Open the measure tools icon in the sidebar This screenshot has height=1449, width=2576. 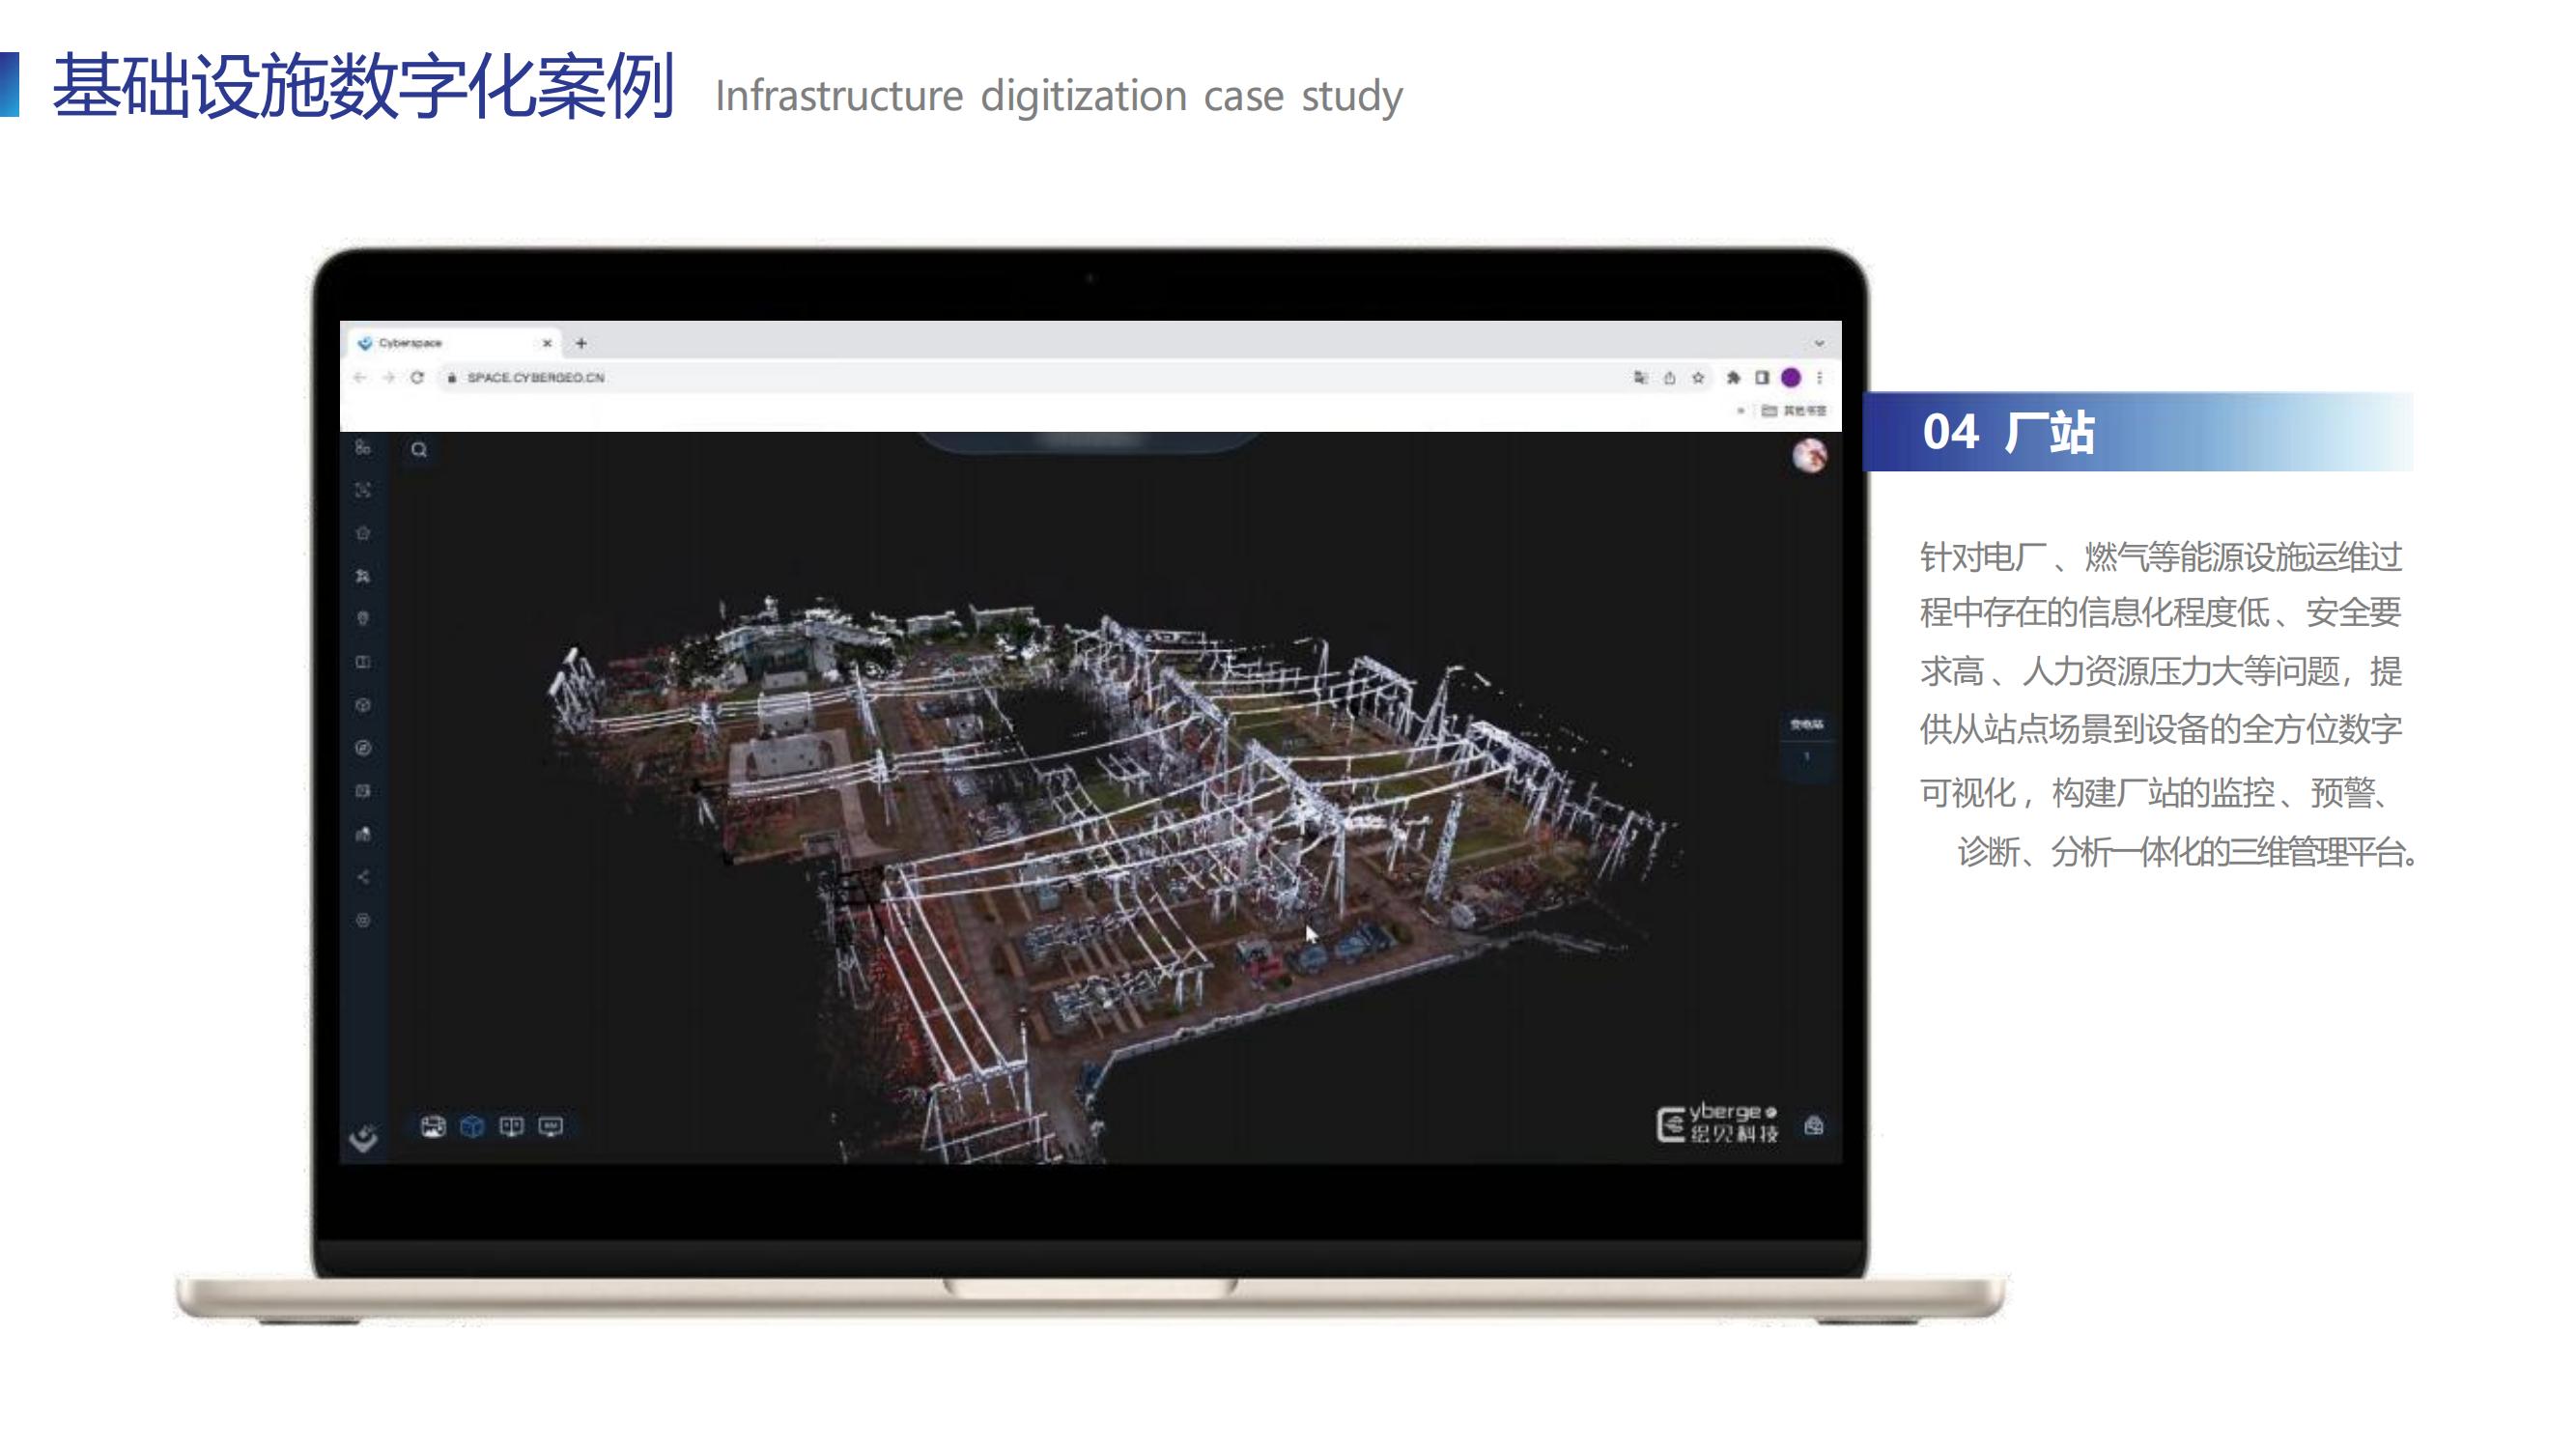point(363,576)
